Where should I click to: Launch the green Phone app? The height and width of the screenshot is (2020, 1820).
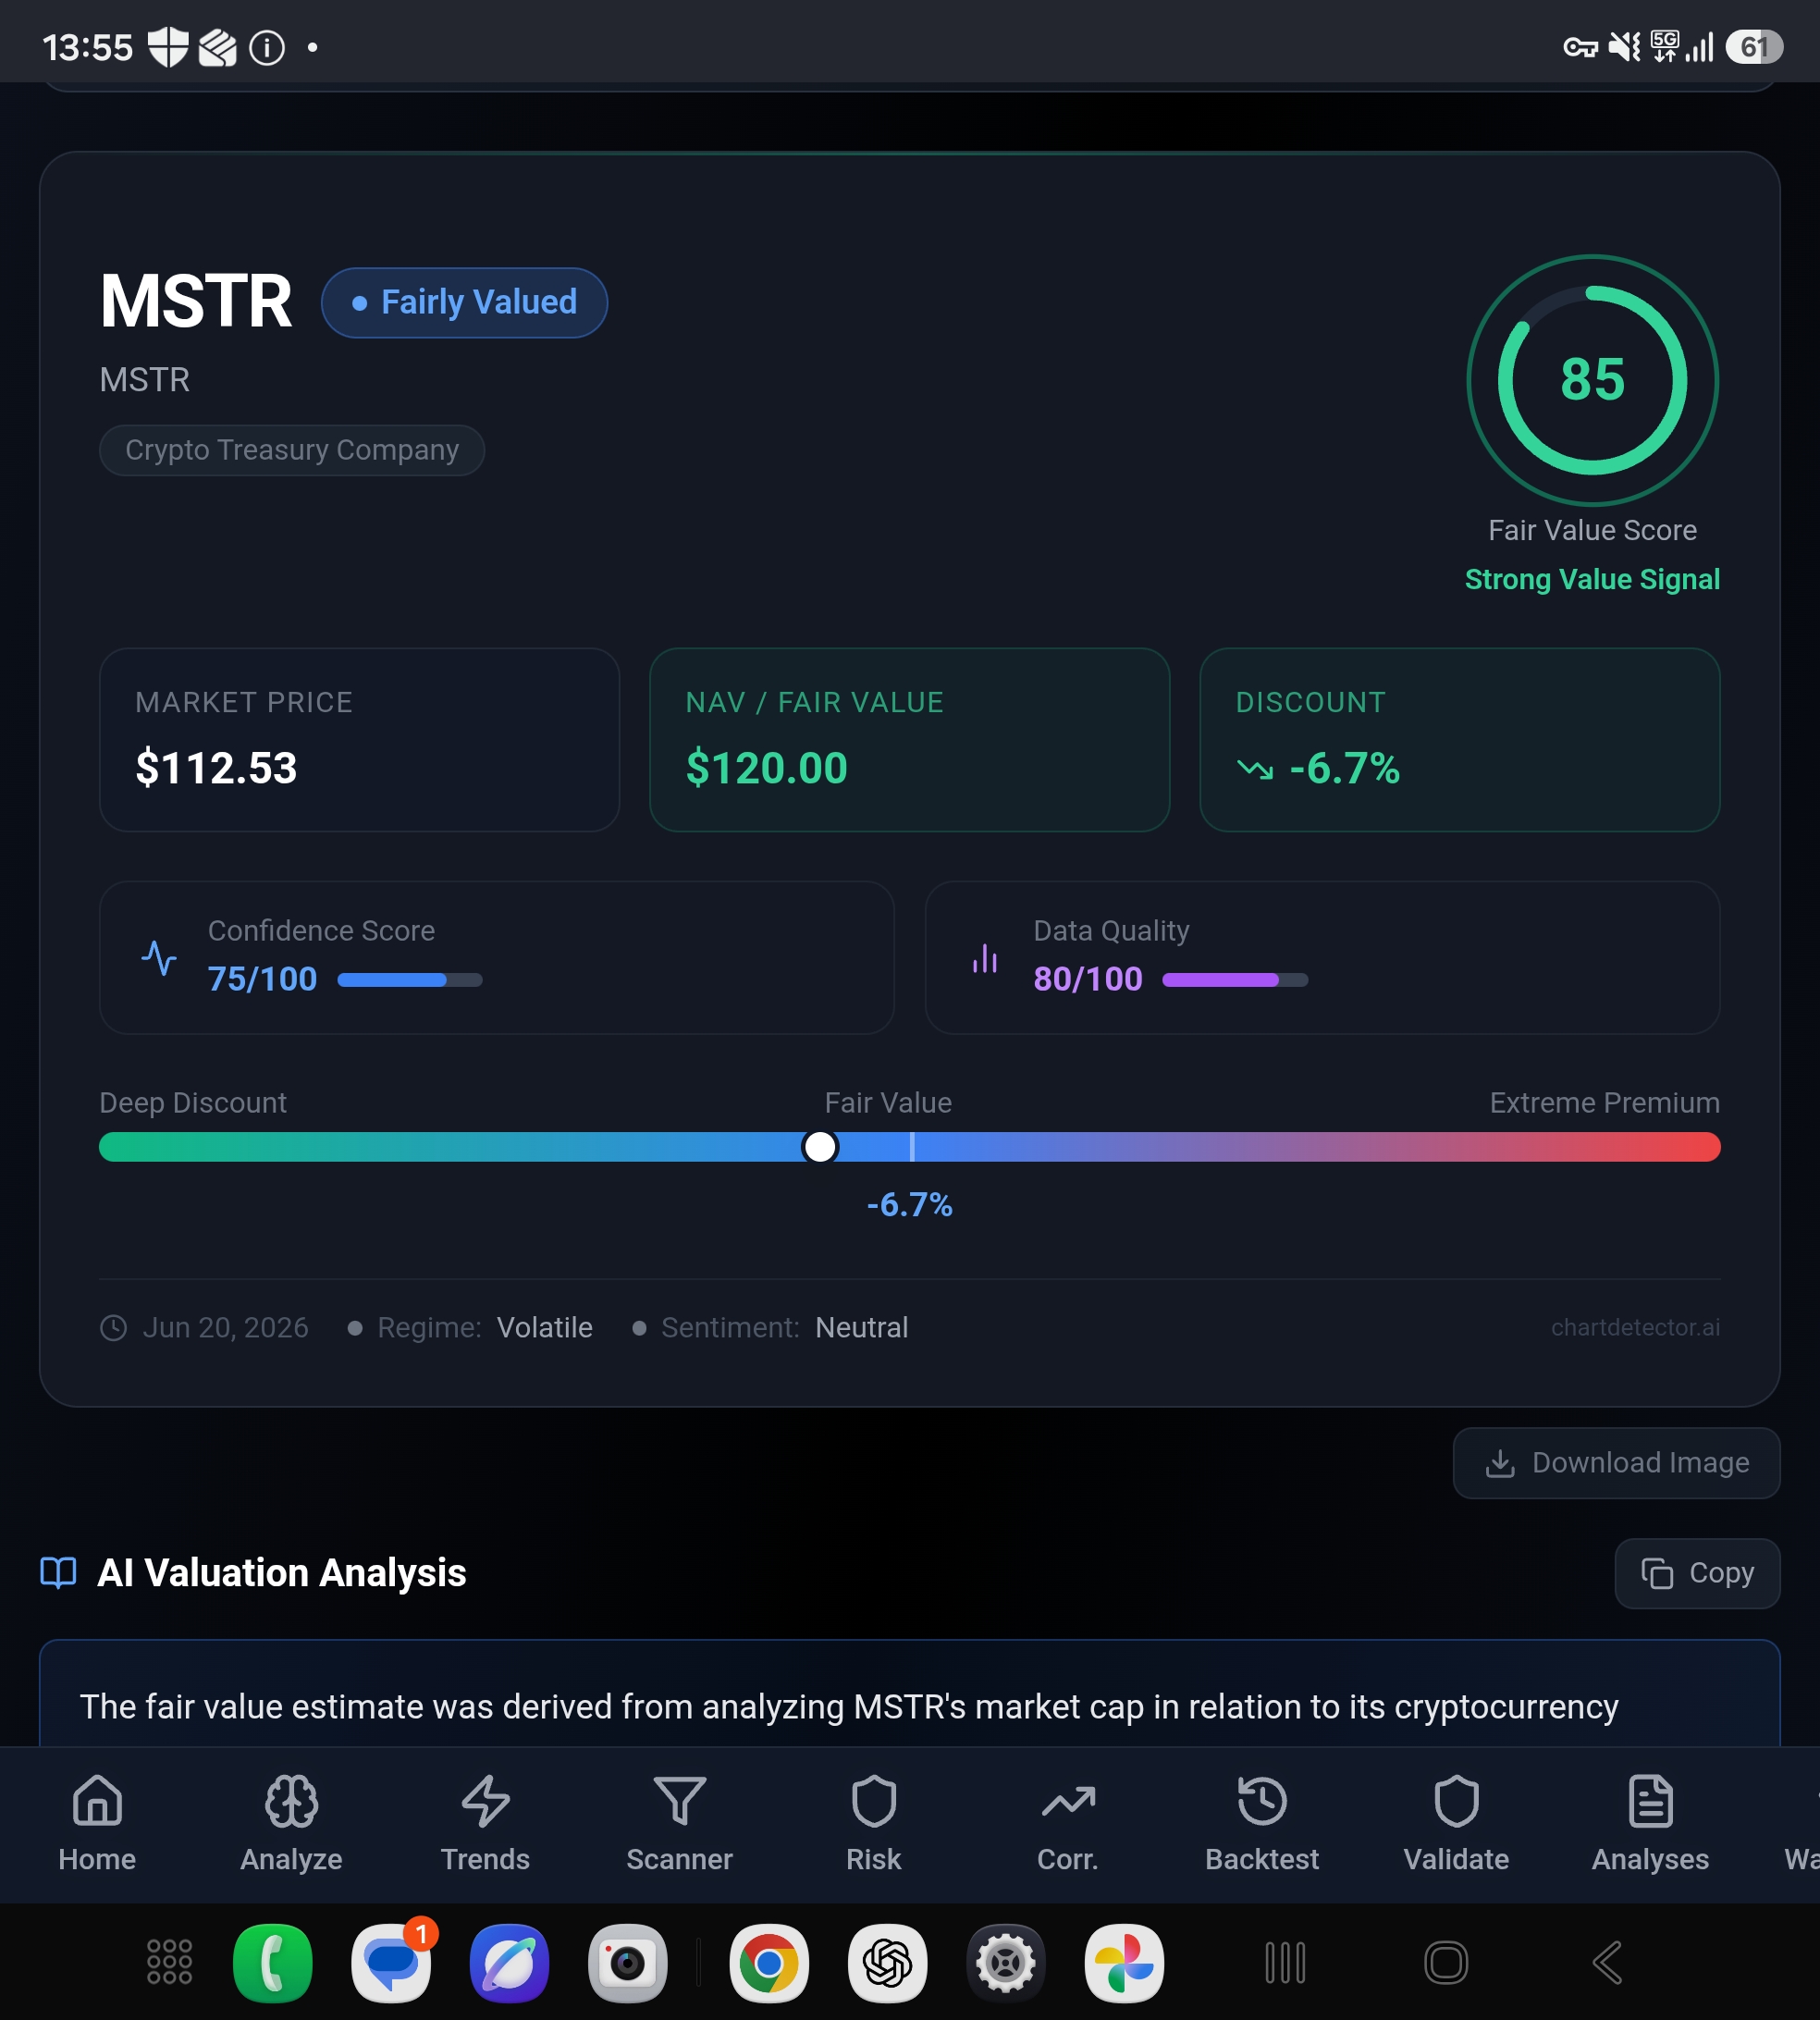pyautogui.click(x=272, y=1963)
